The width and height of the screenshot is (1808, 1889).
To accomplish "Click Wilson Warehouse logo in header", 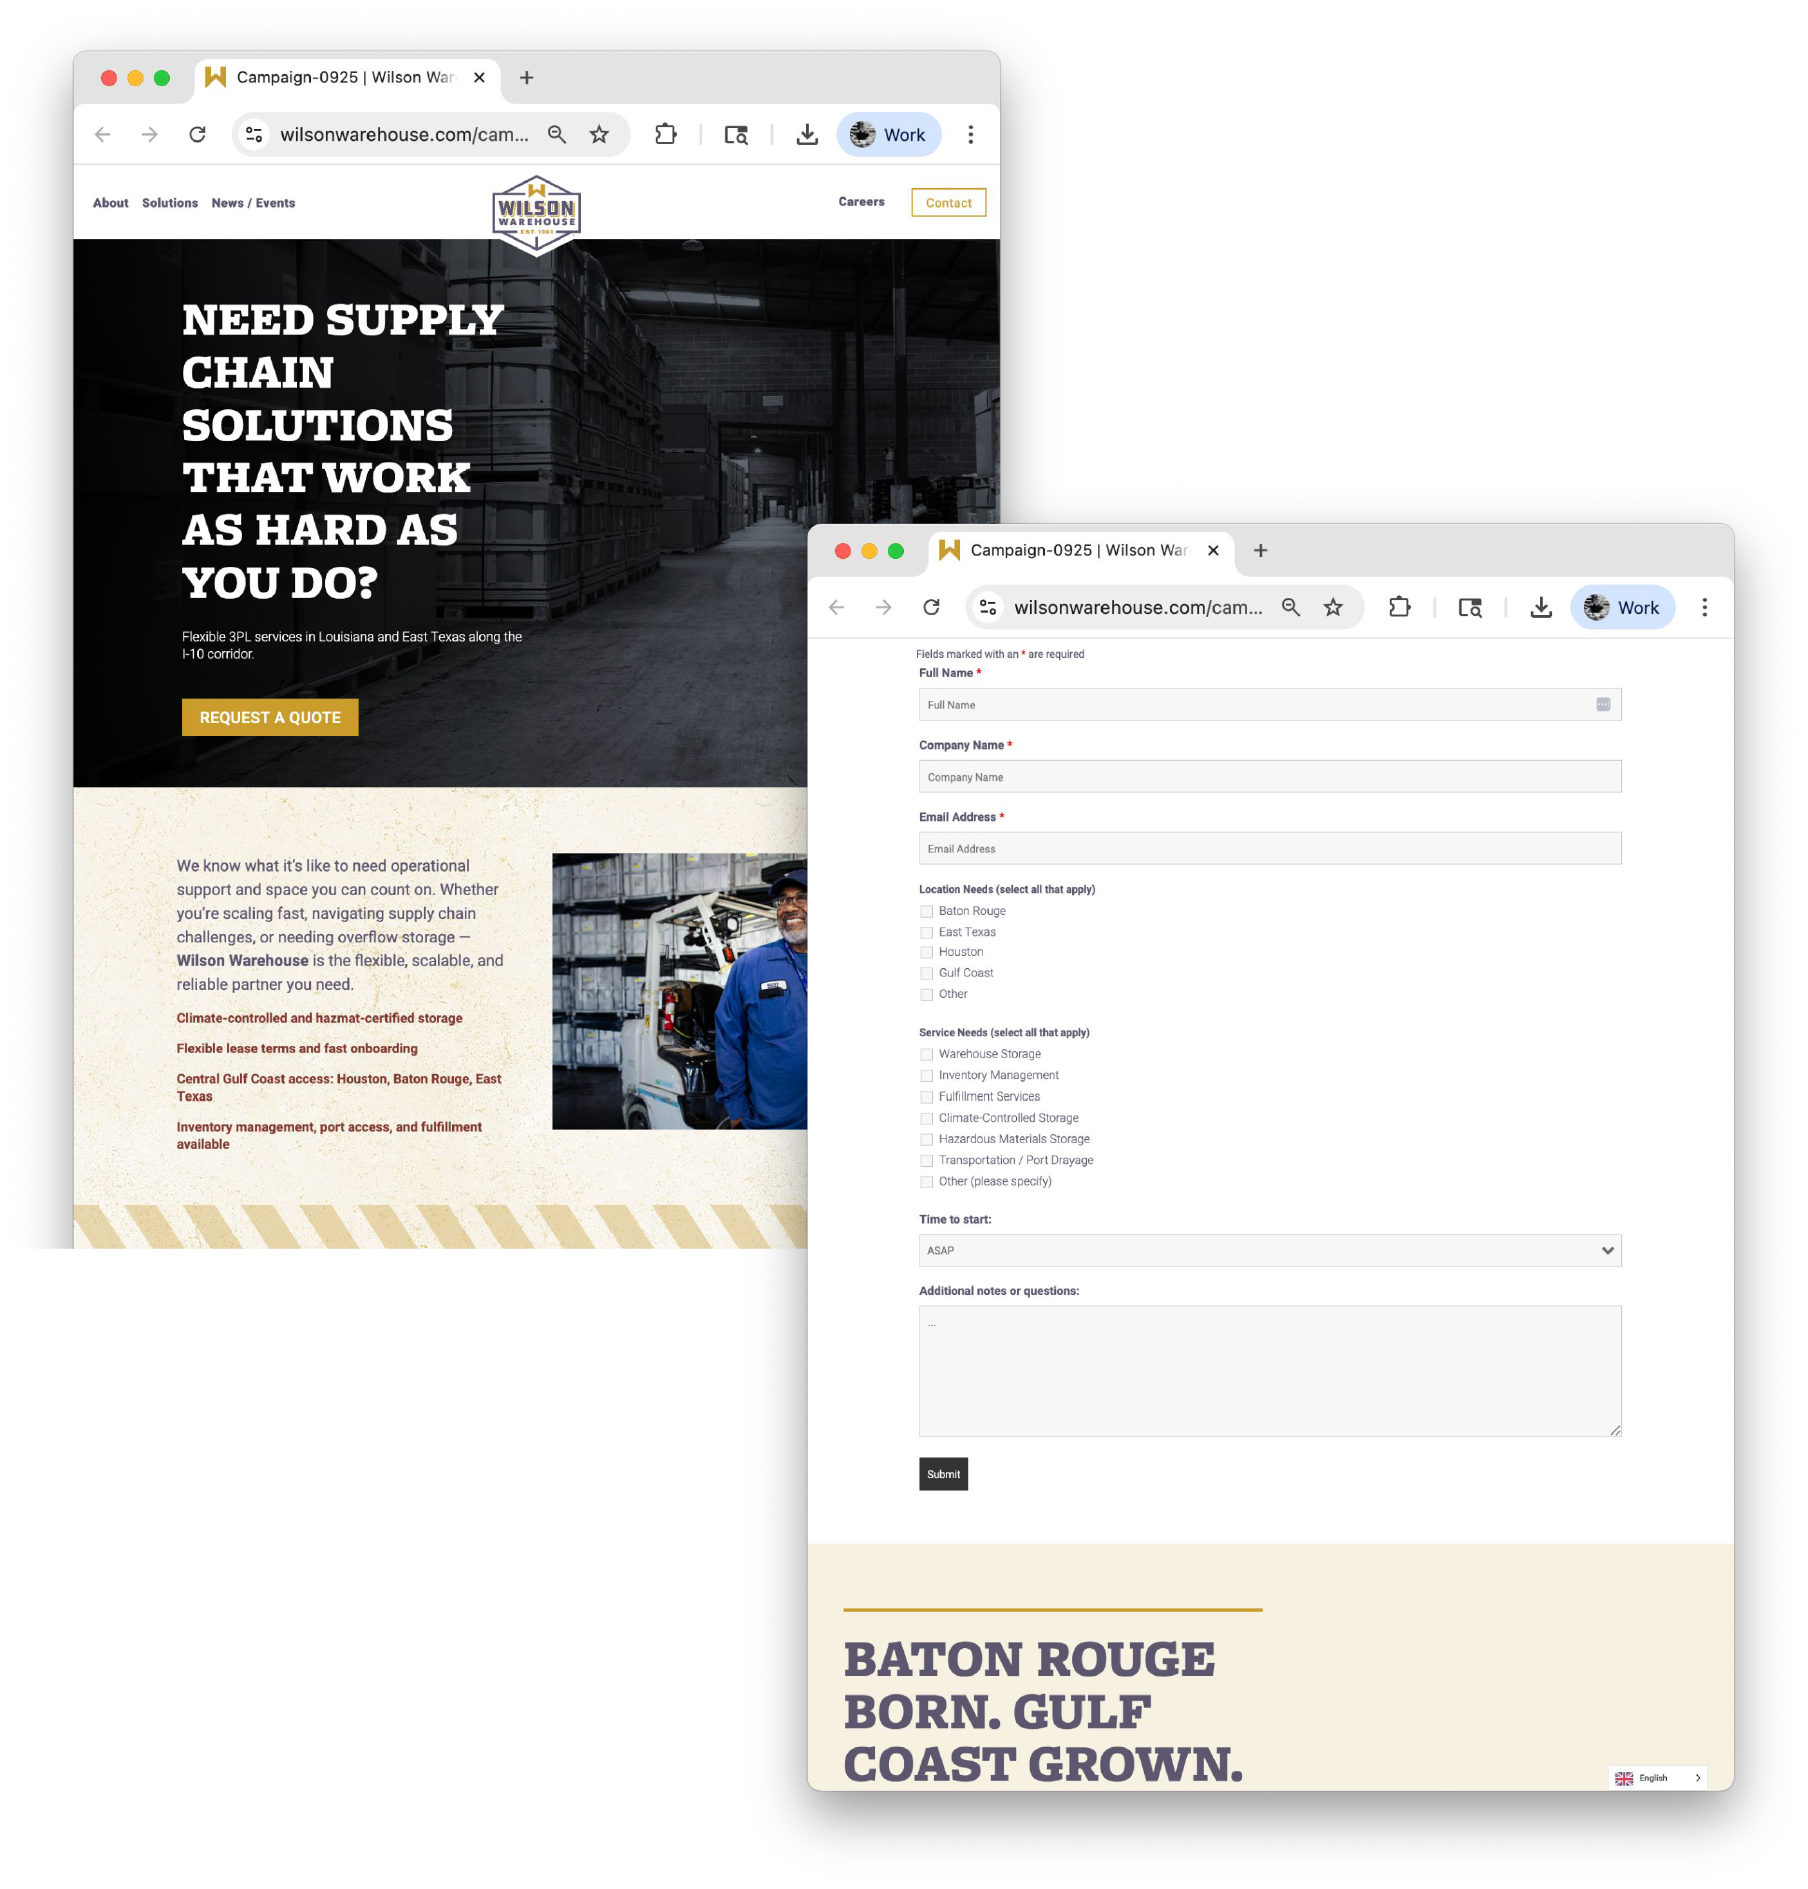I will [x=537, y=215].
